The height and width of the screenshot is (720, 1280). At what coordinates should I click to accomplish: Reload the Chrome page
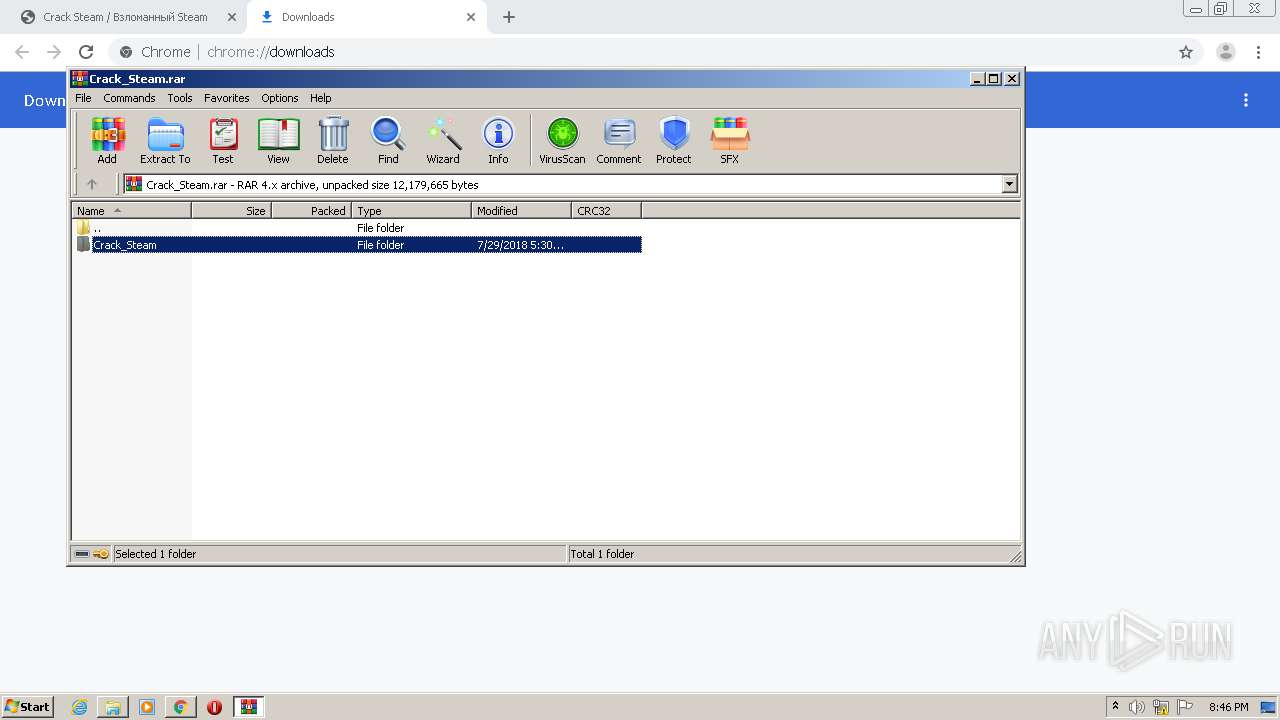pos(86,52)
